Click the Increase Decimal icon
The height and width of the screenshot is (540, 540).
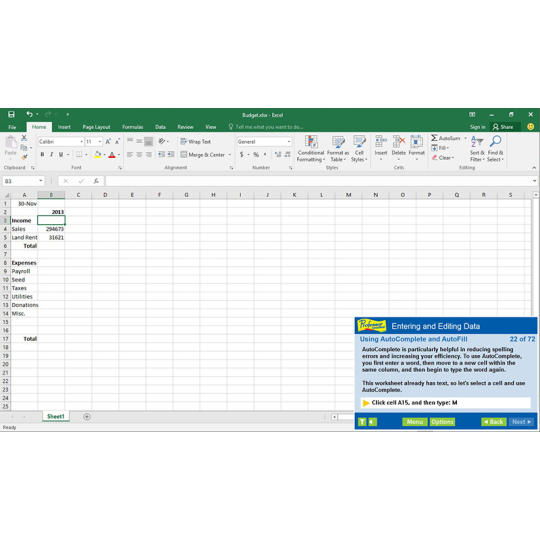click(x=278, y=155)
